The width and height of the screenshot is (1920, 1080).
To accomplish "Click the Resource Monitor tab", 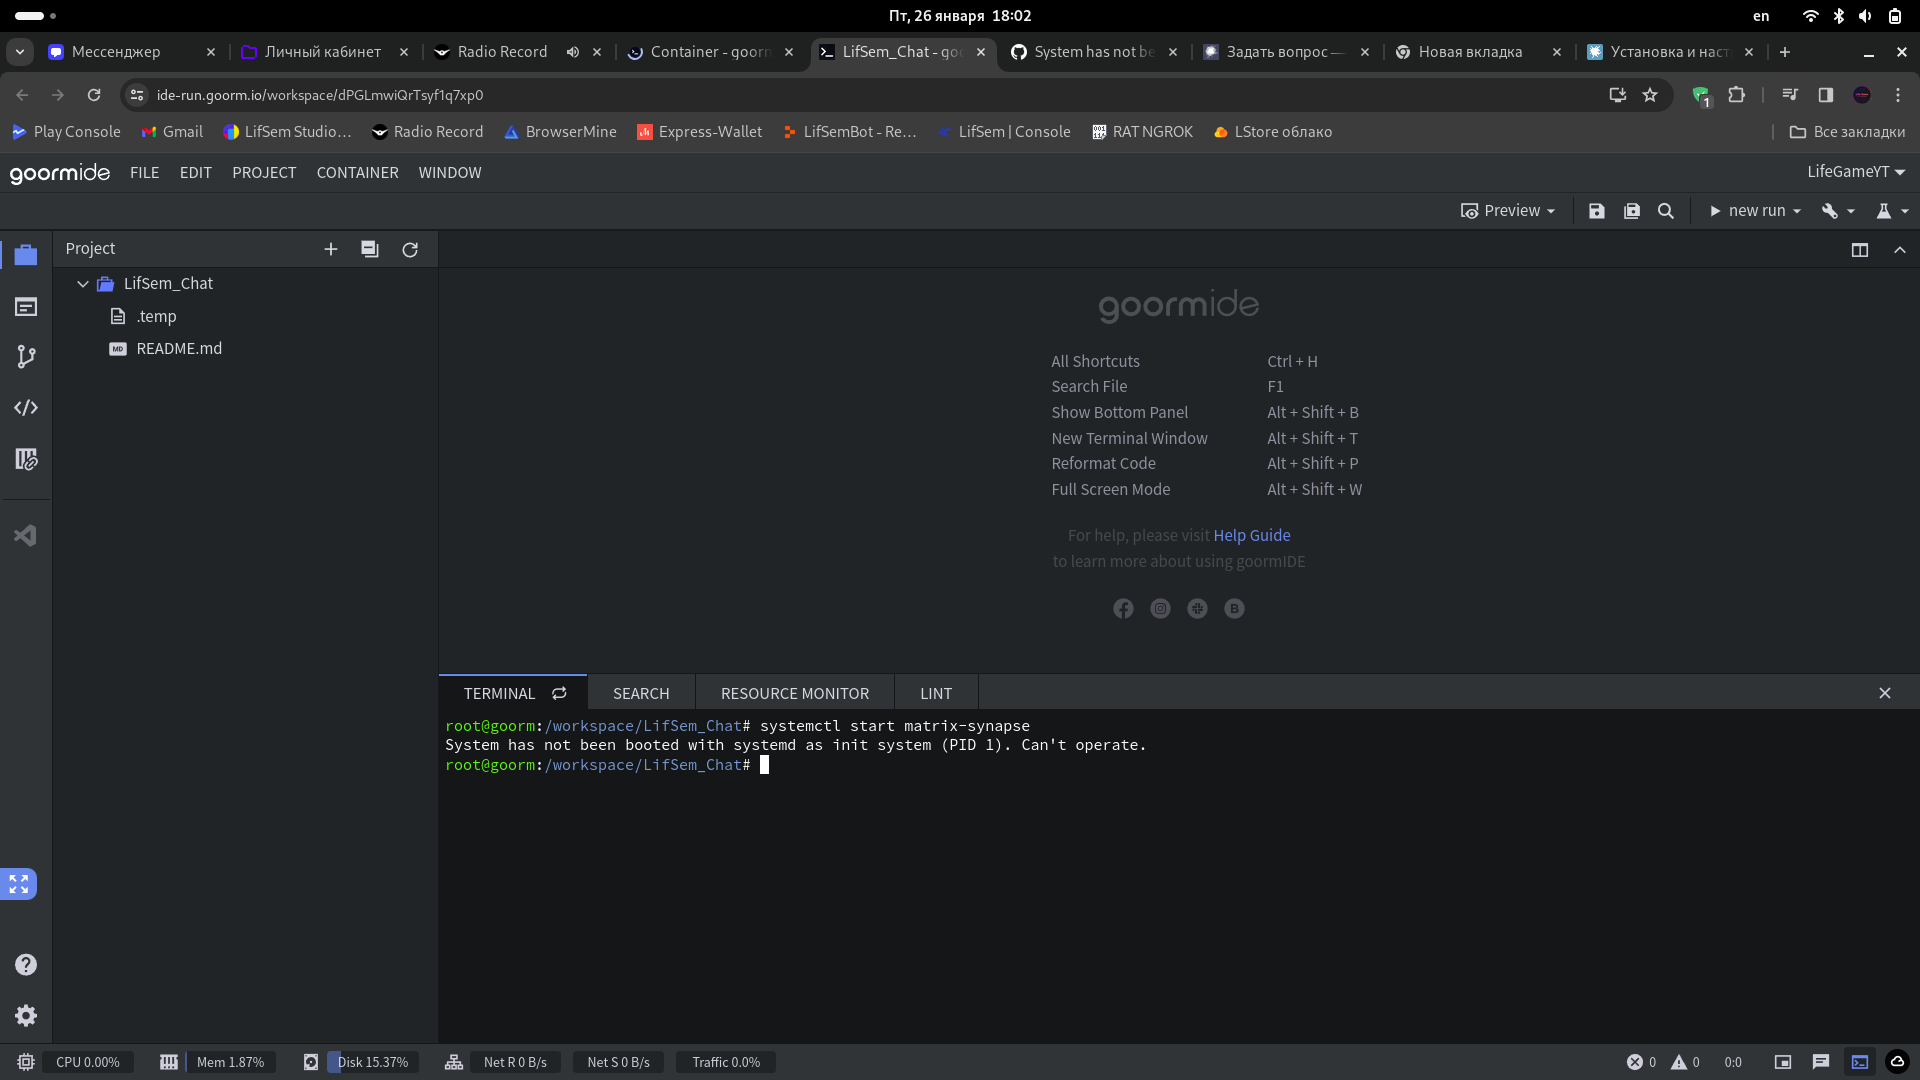I will [795, 692].
